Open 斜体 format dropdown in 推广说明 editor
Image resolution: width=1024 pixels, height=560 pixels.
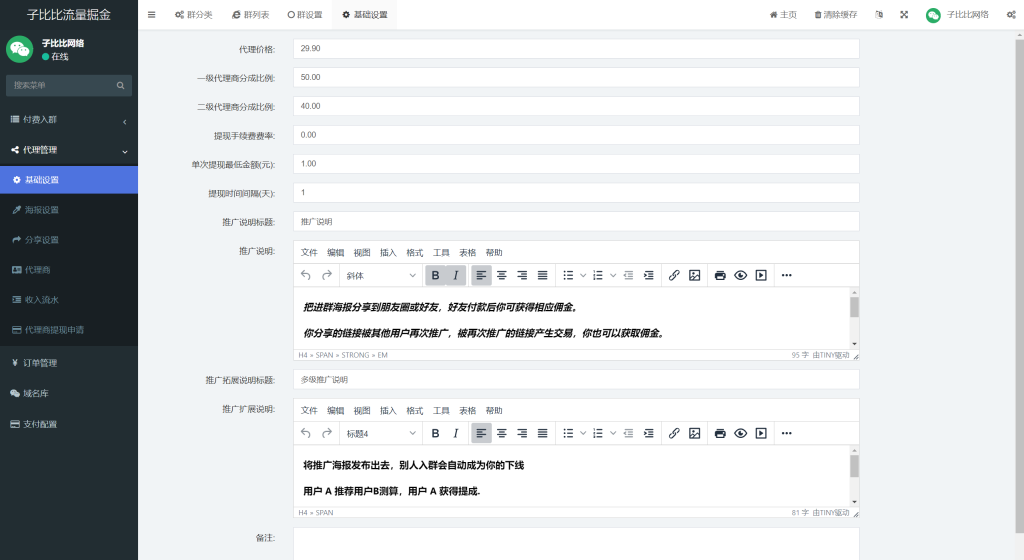381,275
